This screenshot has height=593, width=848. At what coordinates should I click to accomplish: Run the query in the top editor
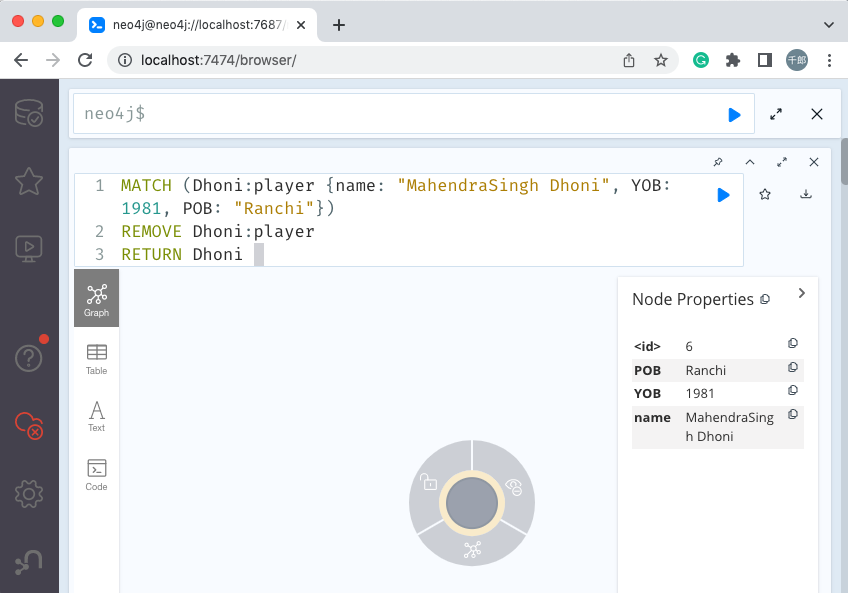(x=734, y=115)
